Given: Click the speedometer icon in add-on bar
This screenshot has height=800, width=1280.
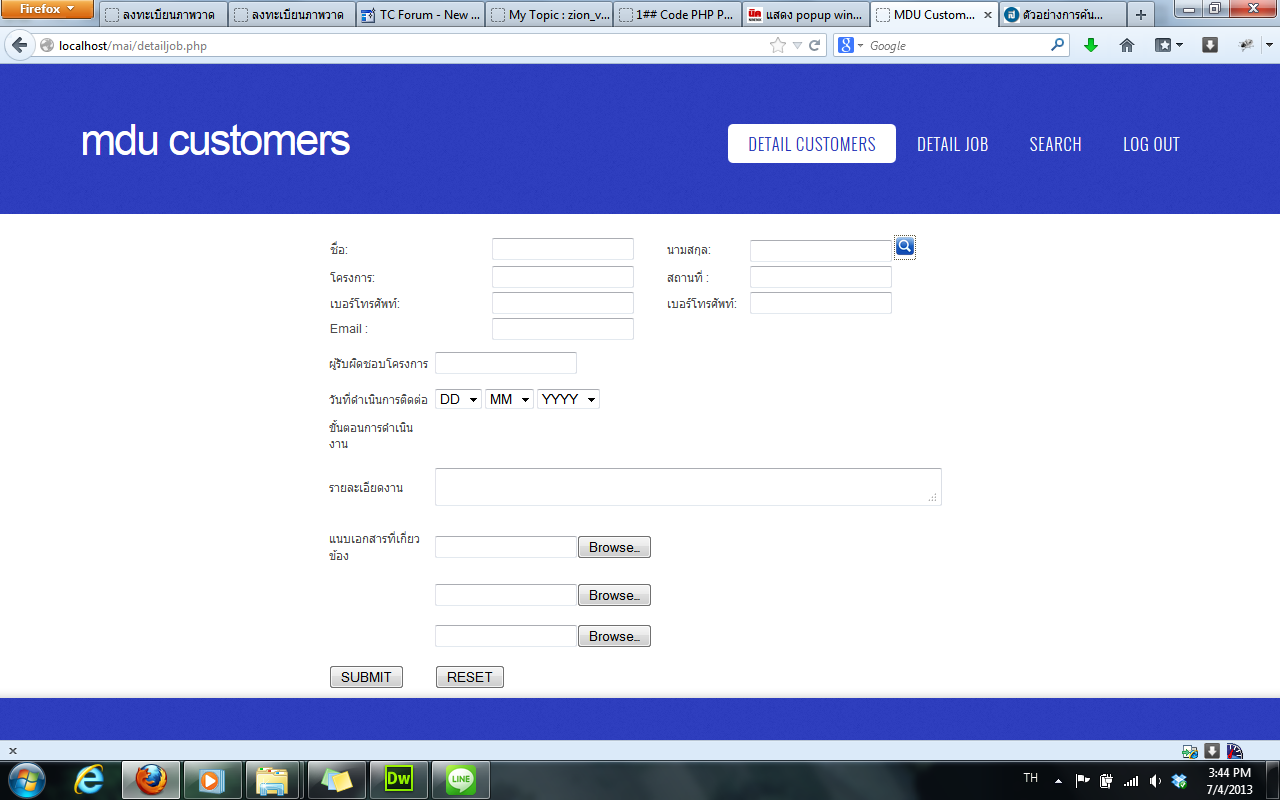Looking at the screenshot, I should (1235, 751).
